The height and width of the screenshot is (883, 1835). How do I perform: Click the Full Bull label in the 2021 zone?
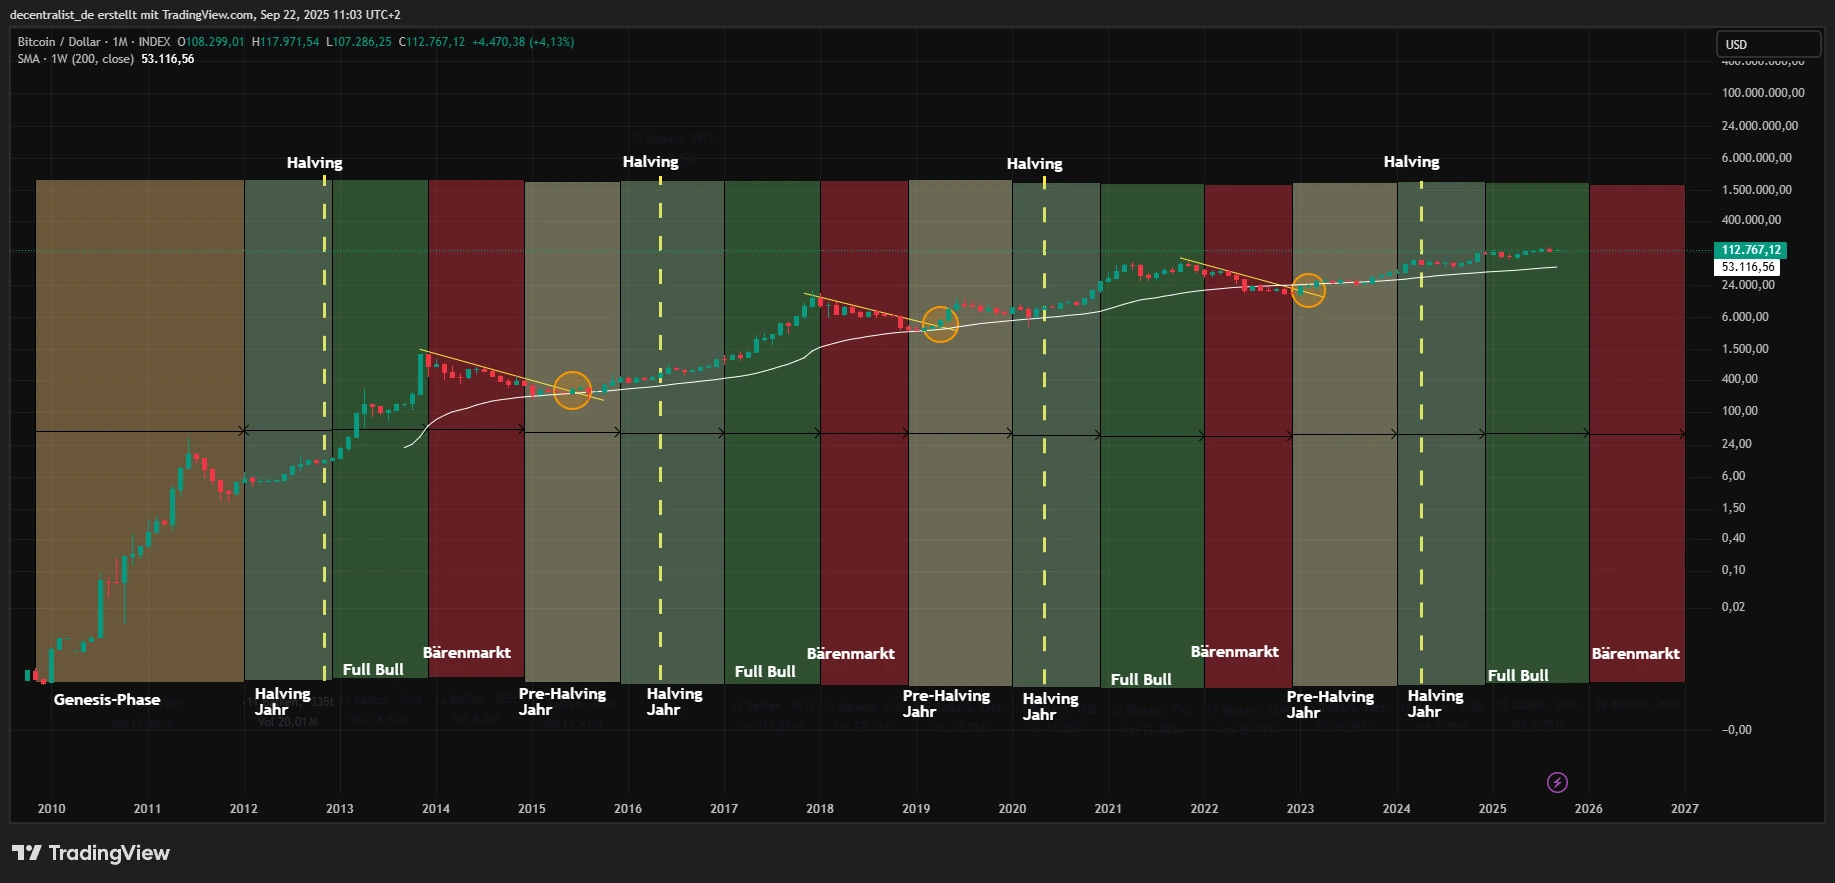pyautogui.click(x=1141, y=680)
